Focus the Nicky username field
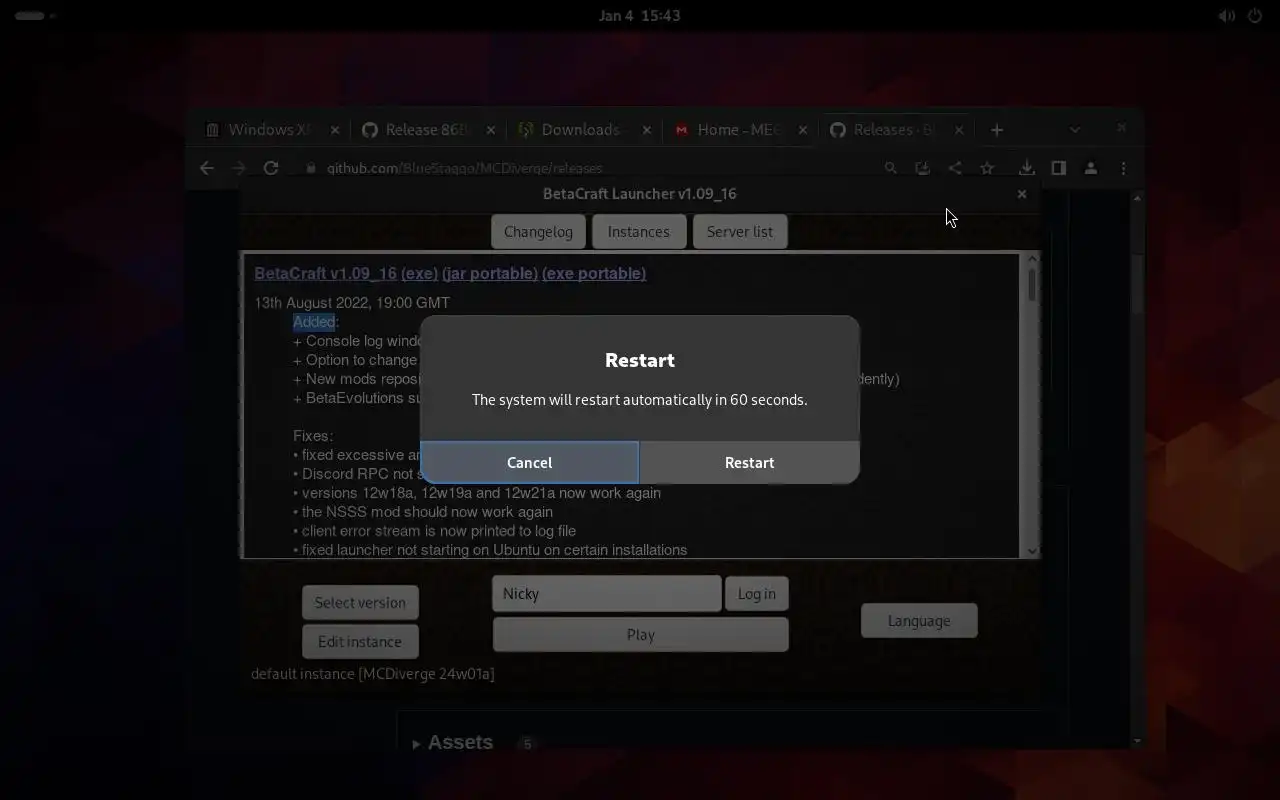Image resolution: width=1280 pixels, height=800 pixels. click(x=607, y=593)
